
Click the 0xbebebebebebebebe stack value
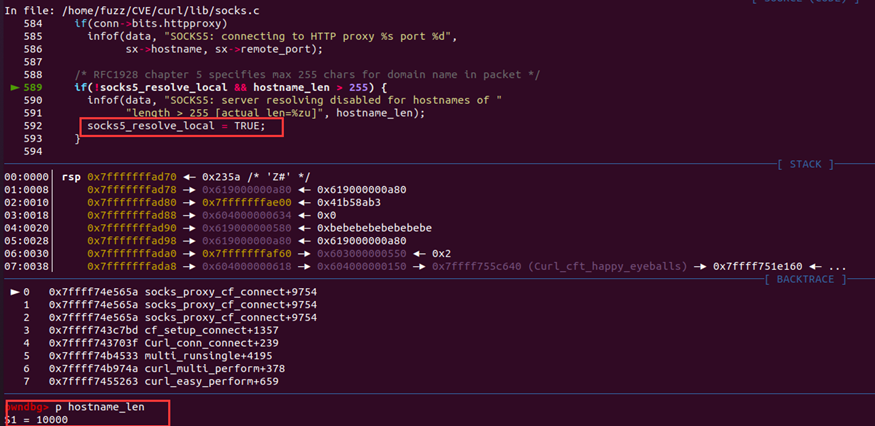coord(373,228)
